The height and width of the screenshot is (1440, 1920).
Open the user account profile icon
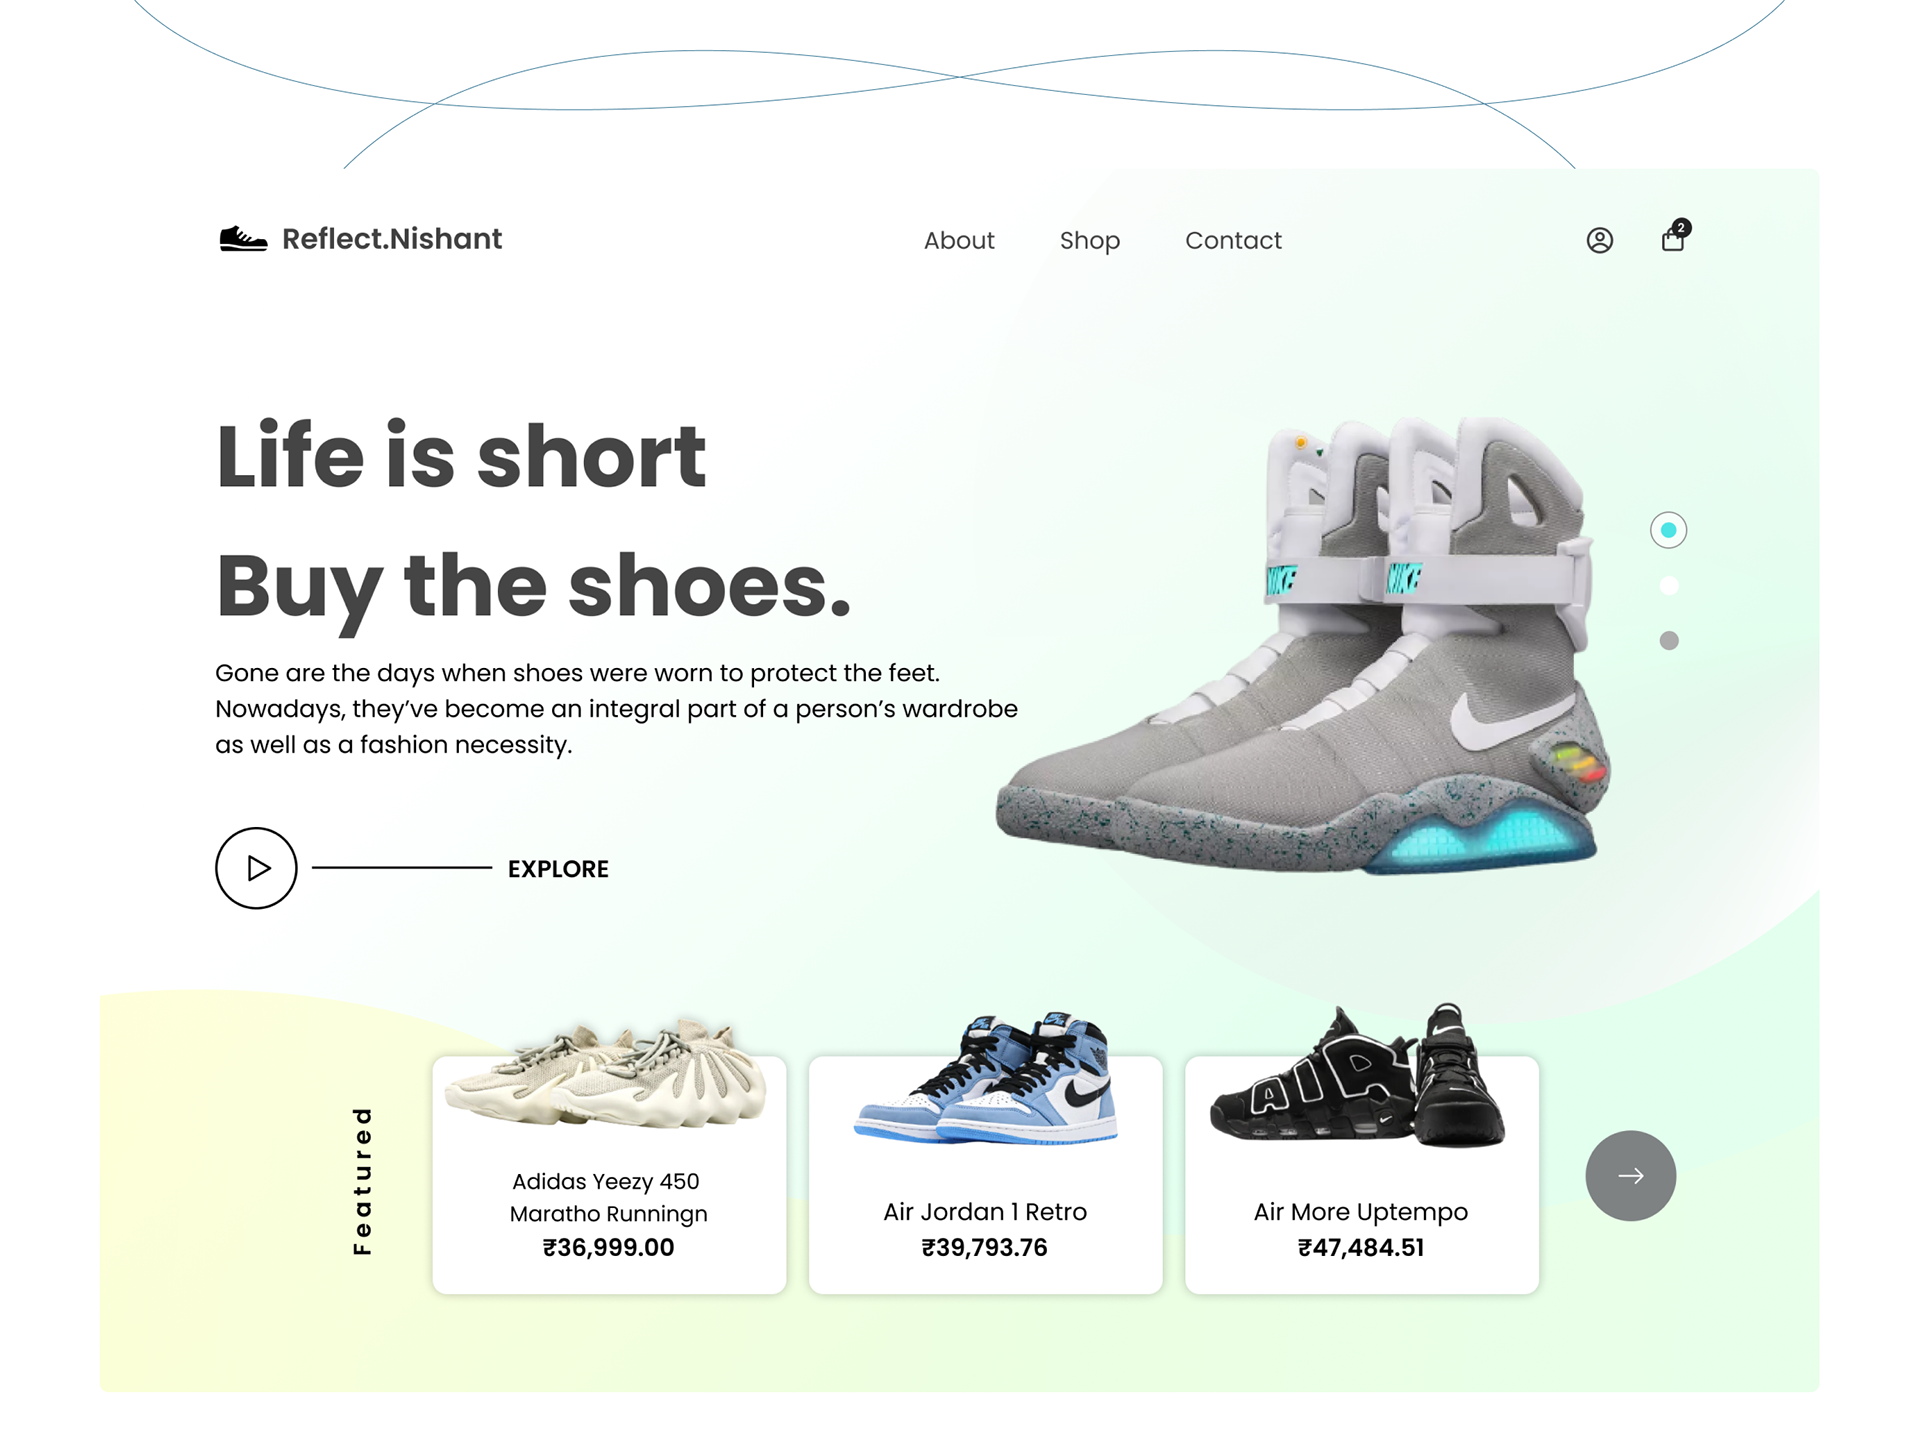pyautogui.click(x=1599, y=240)
